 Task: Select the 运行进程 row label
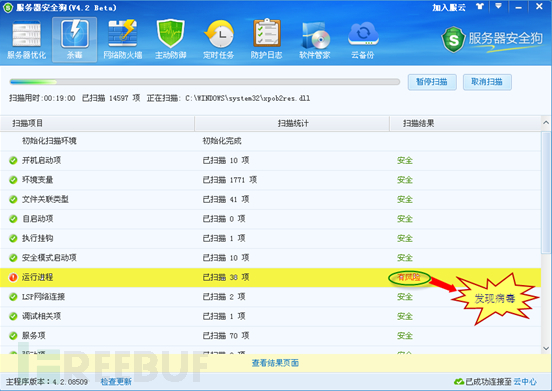37,277
